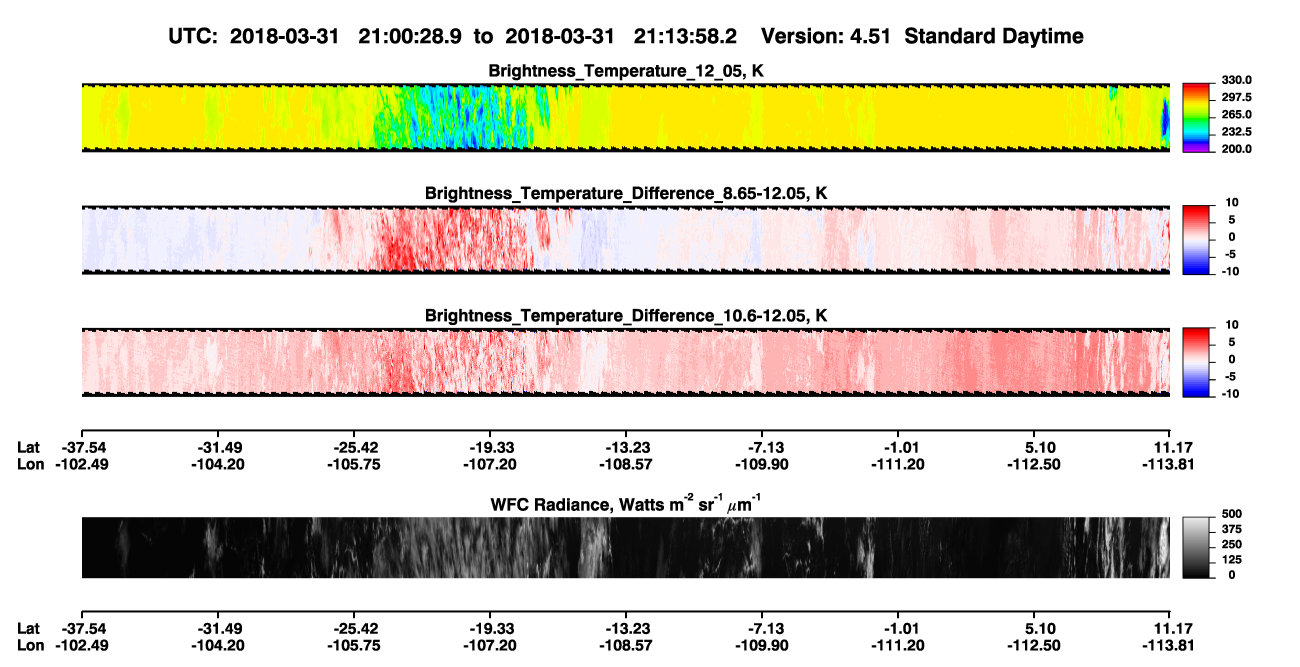Screen dimensions: 1300x667
Task: Click the '330.0' colorbar tick label
Action: 1236,80
